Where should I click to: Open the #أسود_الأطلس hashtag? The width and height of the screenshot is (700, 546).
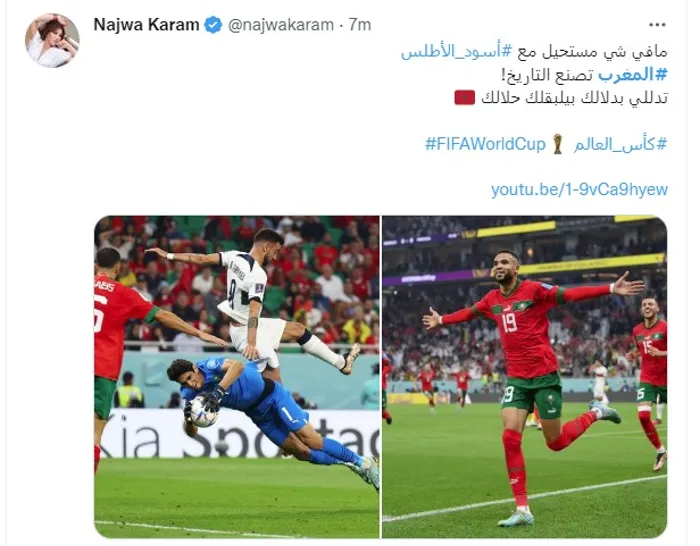click(458, 52)
